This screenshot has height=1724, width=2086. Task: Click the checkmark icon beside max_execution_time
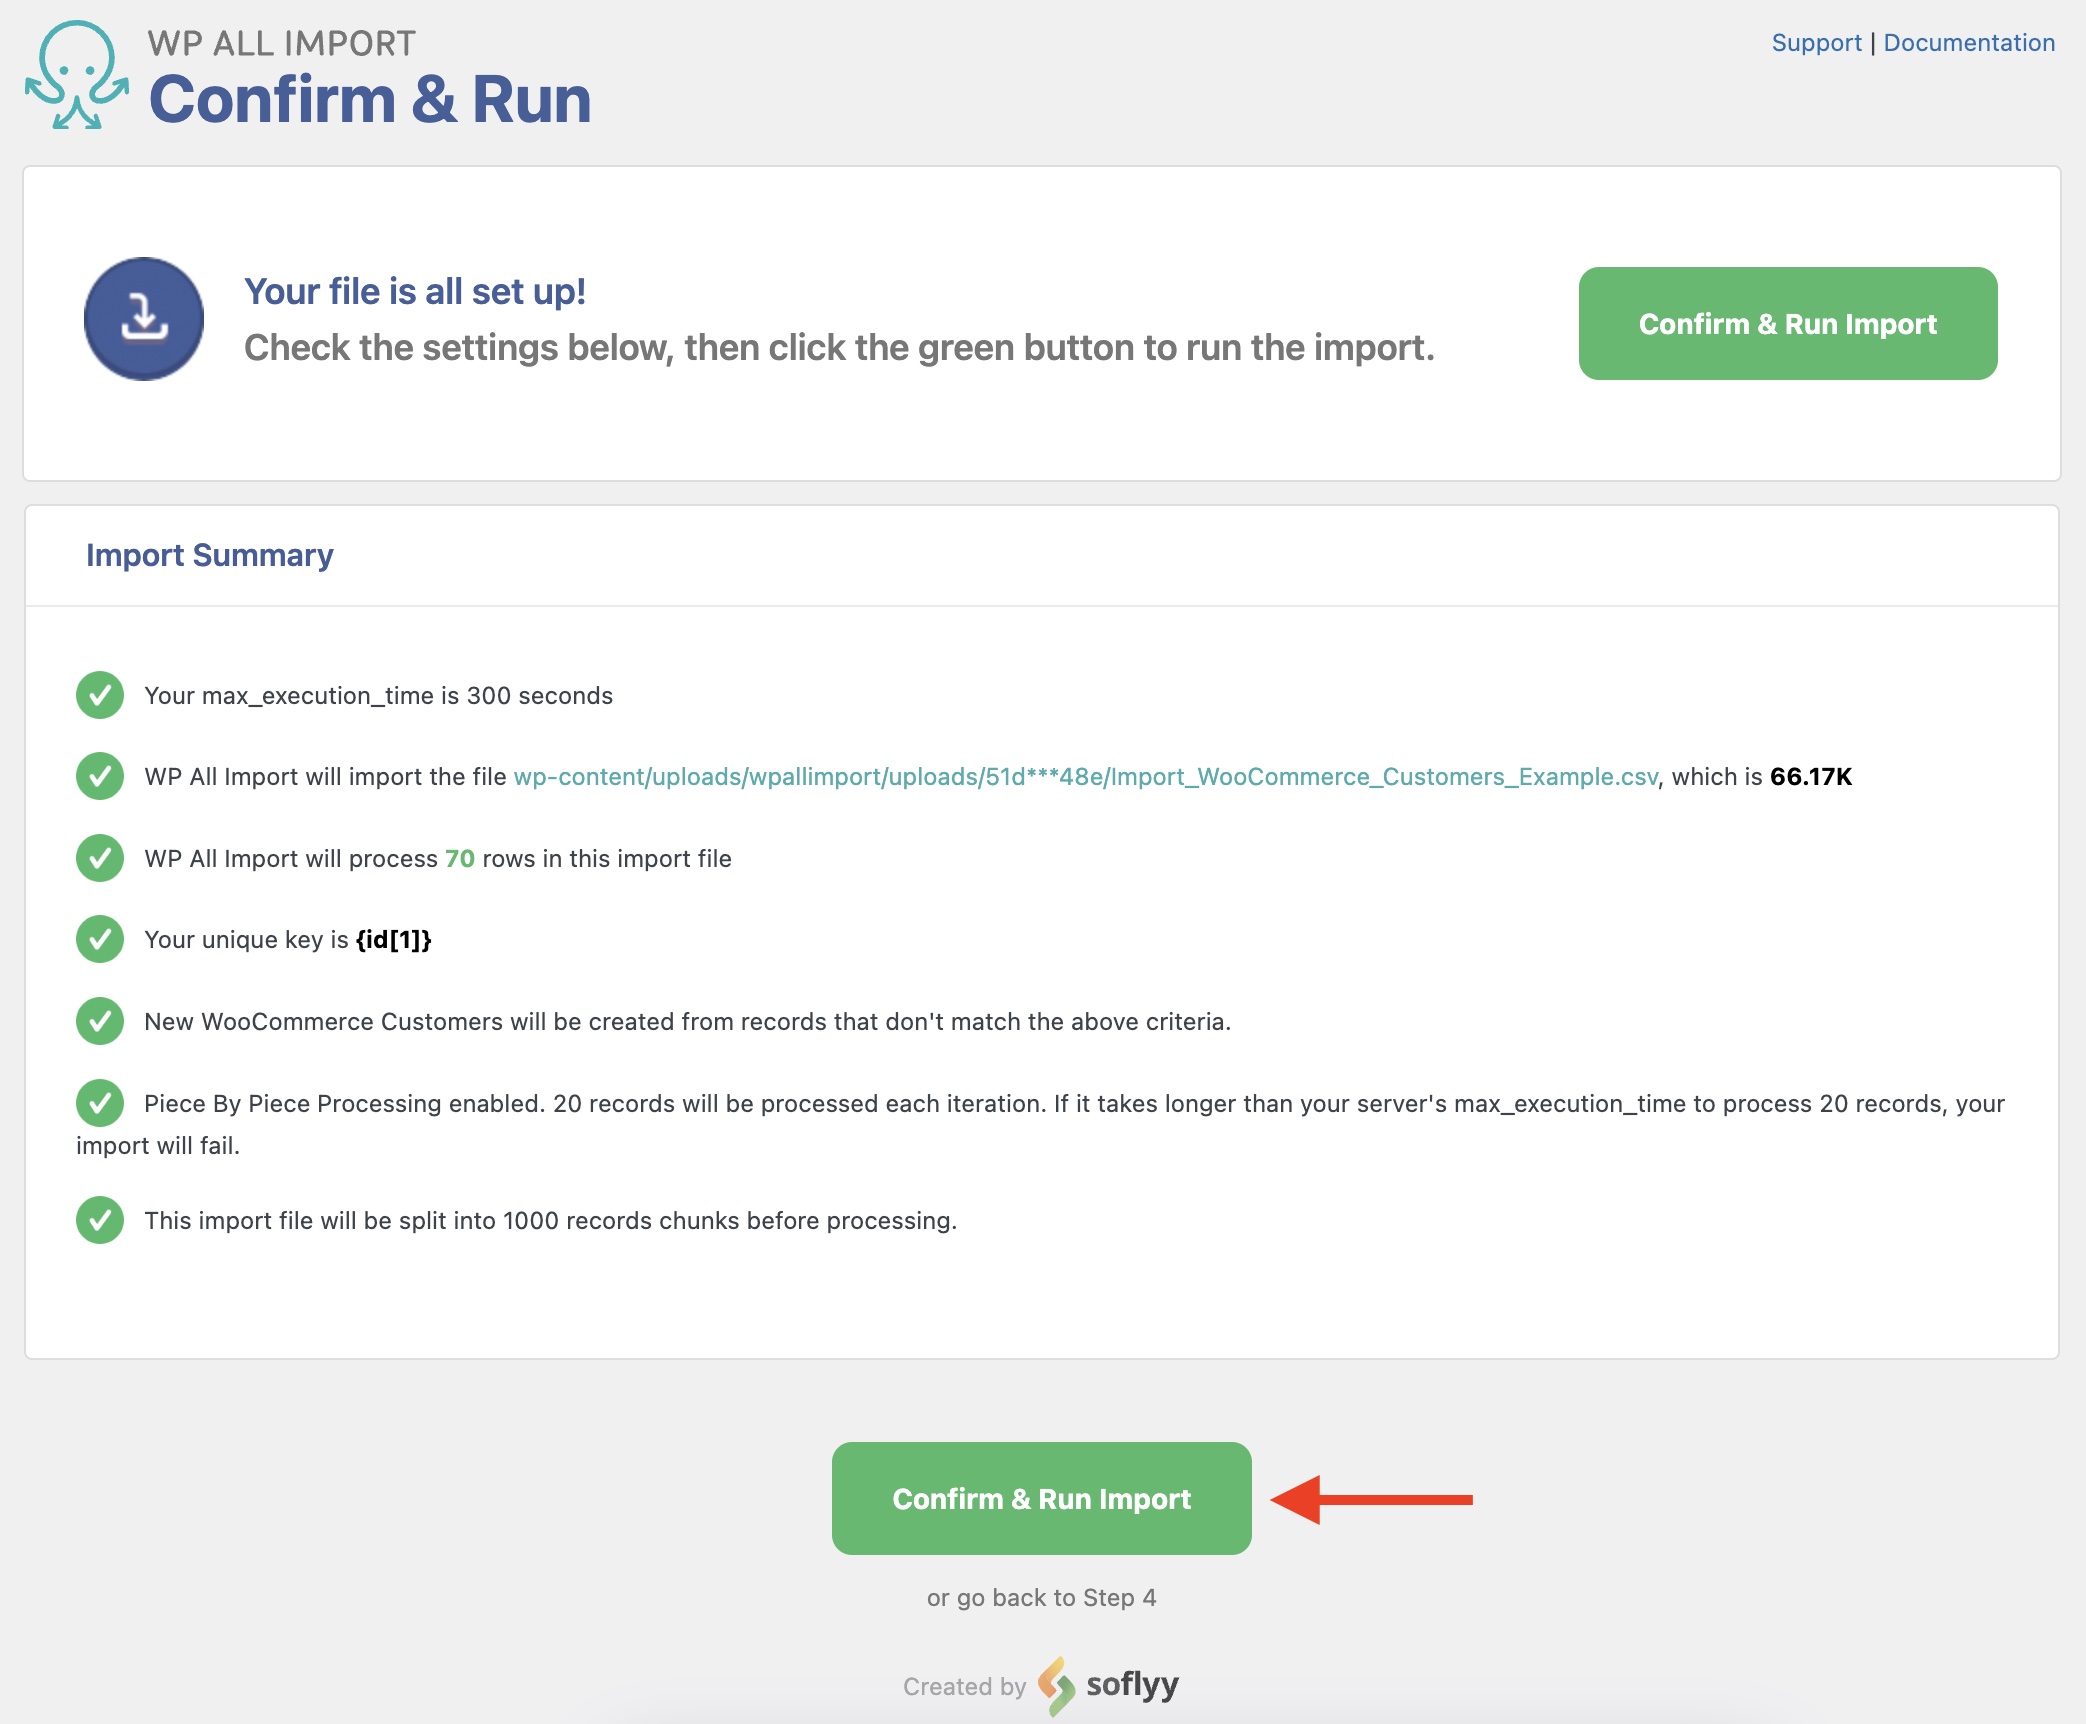coord(100,695)
